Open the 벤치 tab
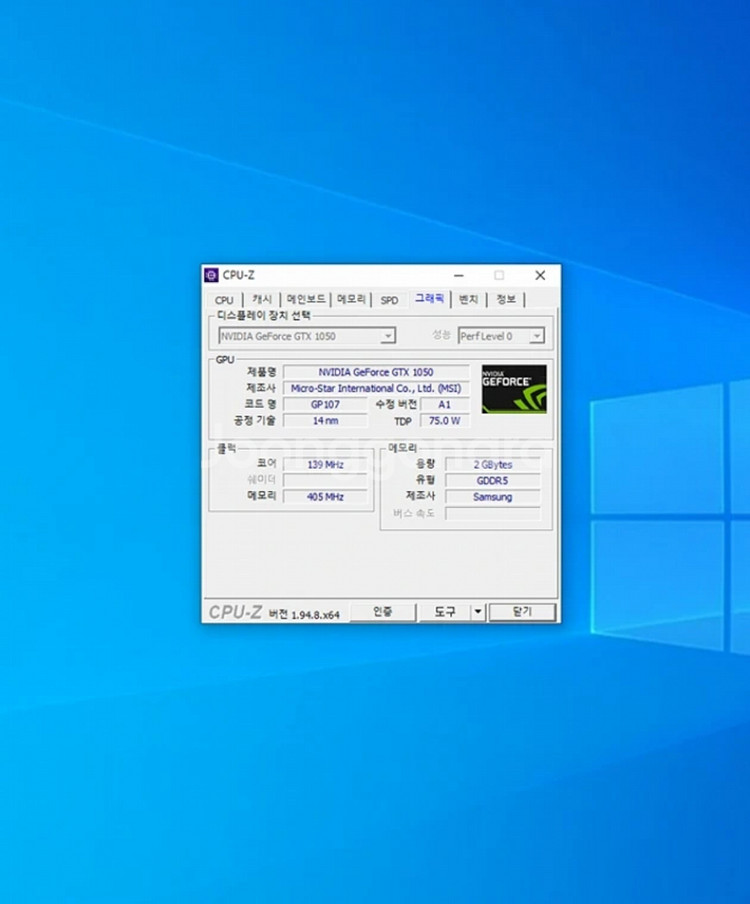The height and width of the screenshot is (904, 750). coord(468,299)
